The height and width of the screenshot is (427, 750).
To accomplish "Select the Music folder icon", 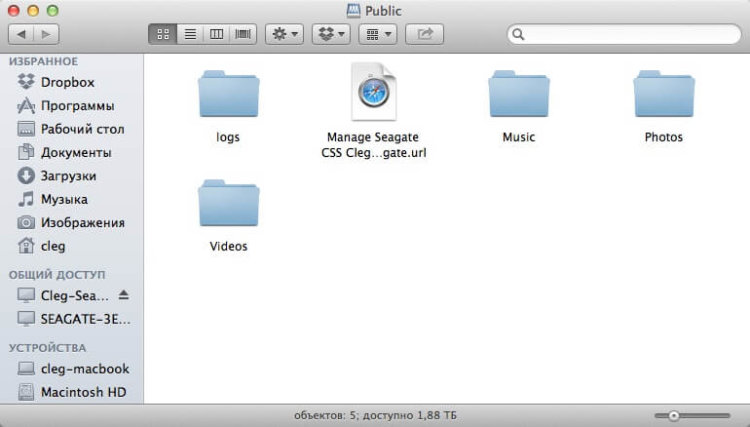I will coord(518,97).
